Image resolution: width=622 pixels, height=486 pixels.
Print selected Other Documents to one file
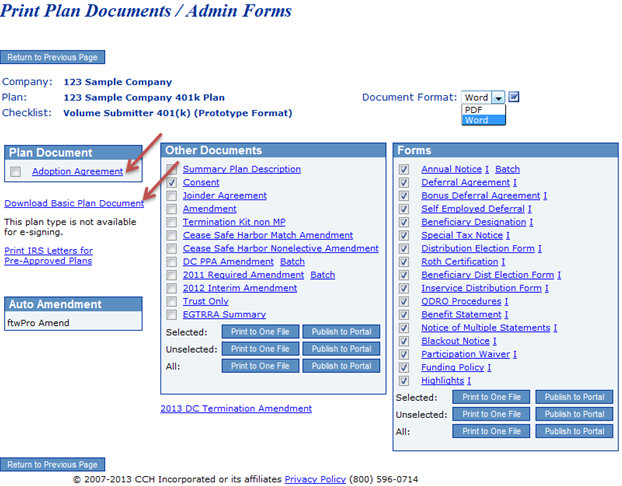click(x=260, y=332)
